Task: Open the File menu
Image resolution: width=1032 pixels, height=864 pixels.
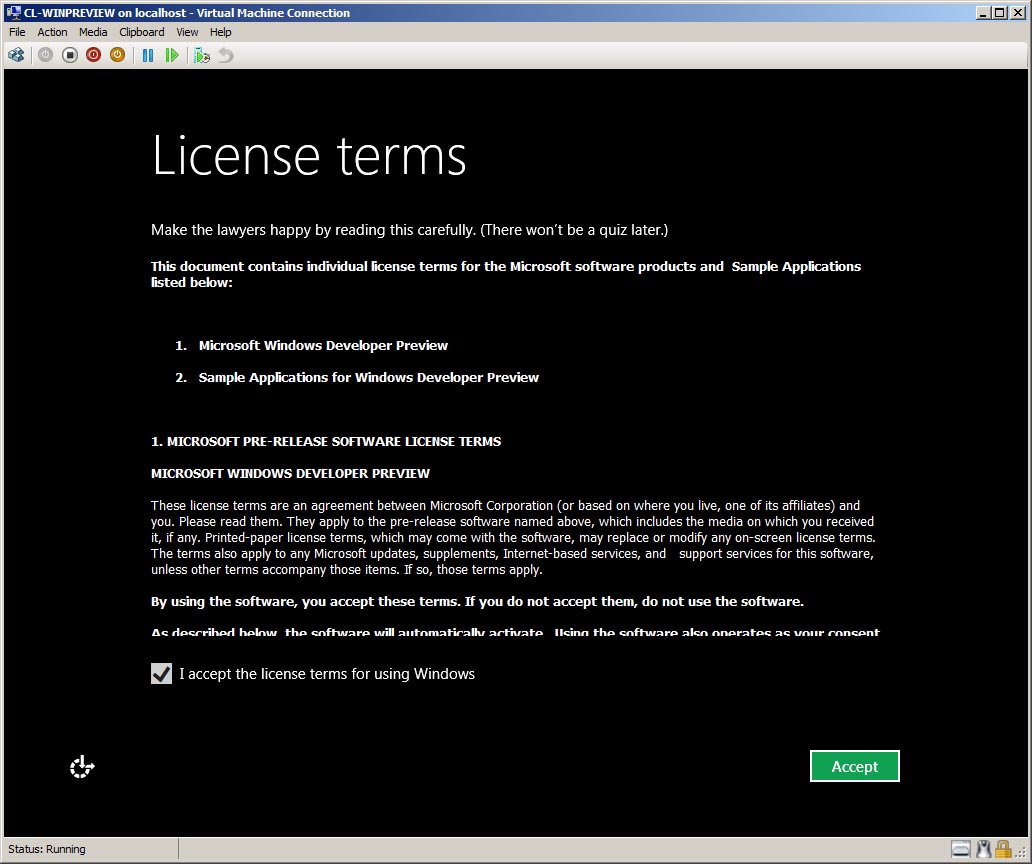Action: pos(17,32)
